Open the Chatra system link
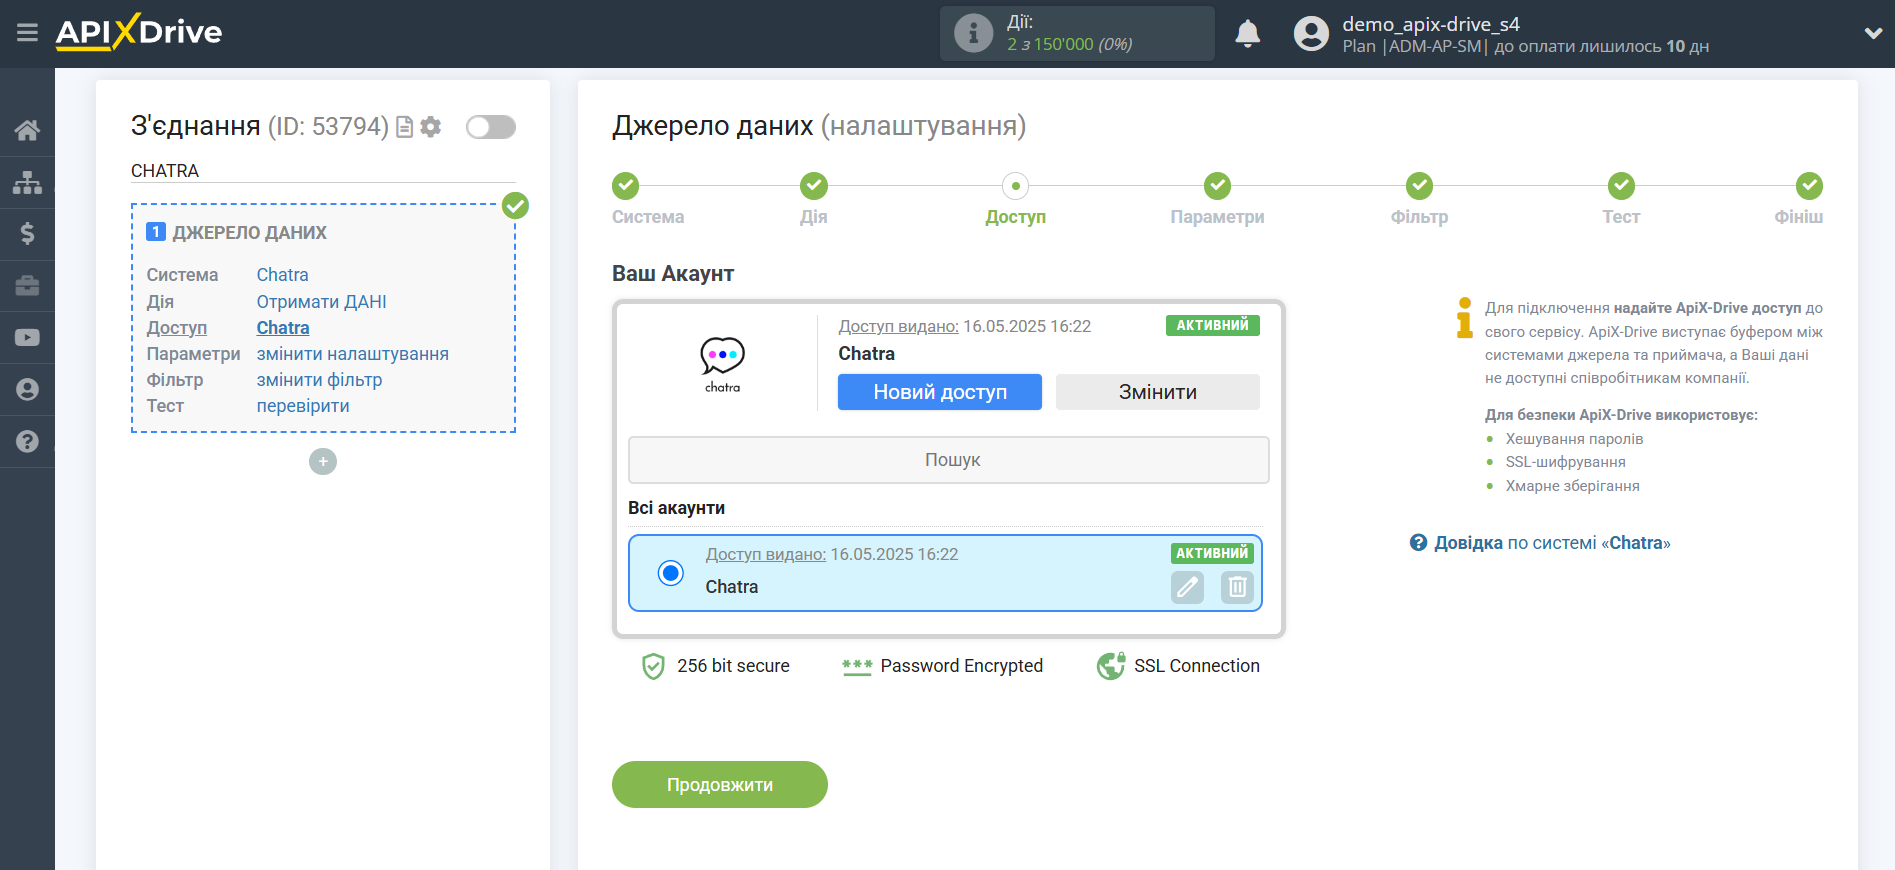Viewport: 1895px width, 870px height. pyautogui.click(x=283, y=275)
